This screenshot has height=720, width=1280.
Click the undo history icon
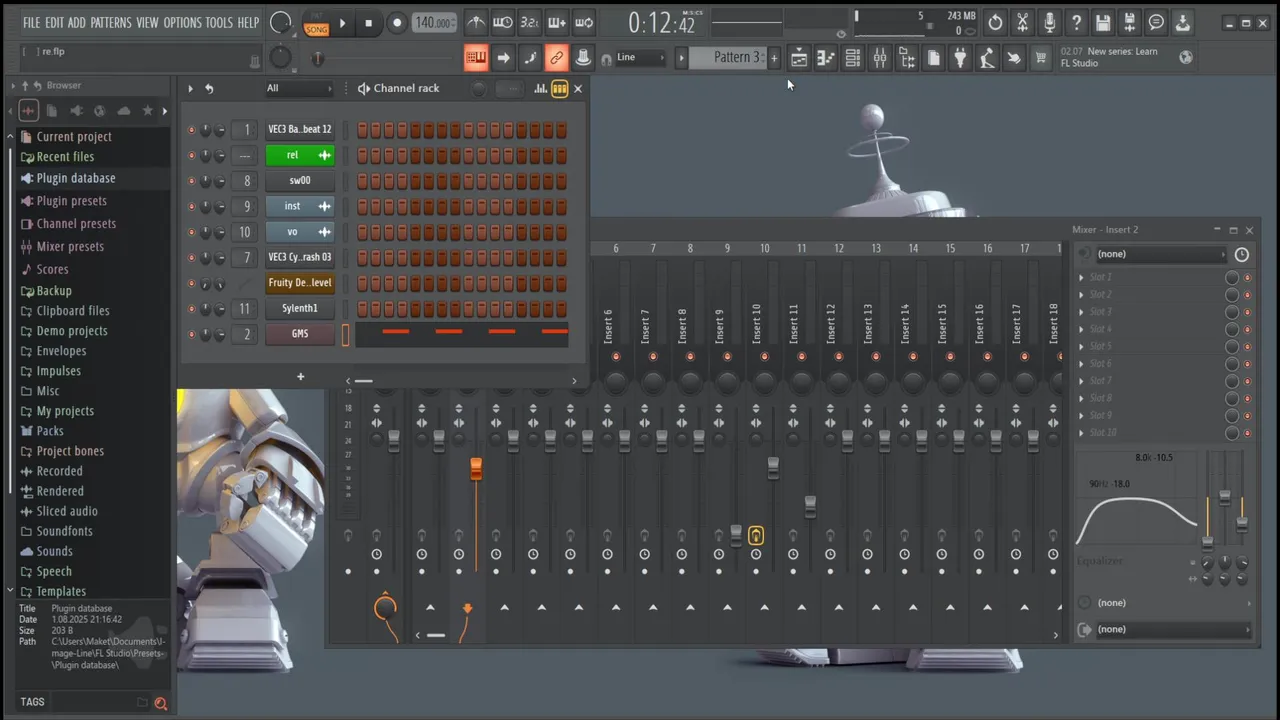[995, 22]
